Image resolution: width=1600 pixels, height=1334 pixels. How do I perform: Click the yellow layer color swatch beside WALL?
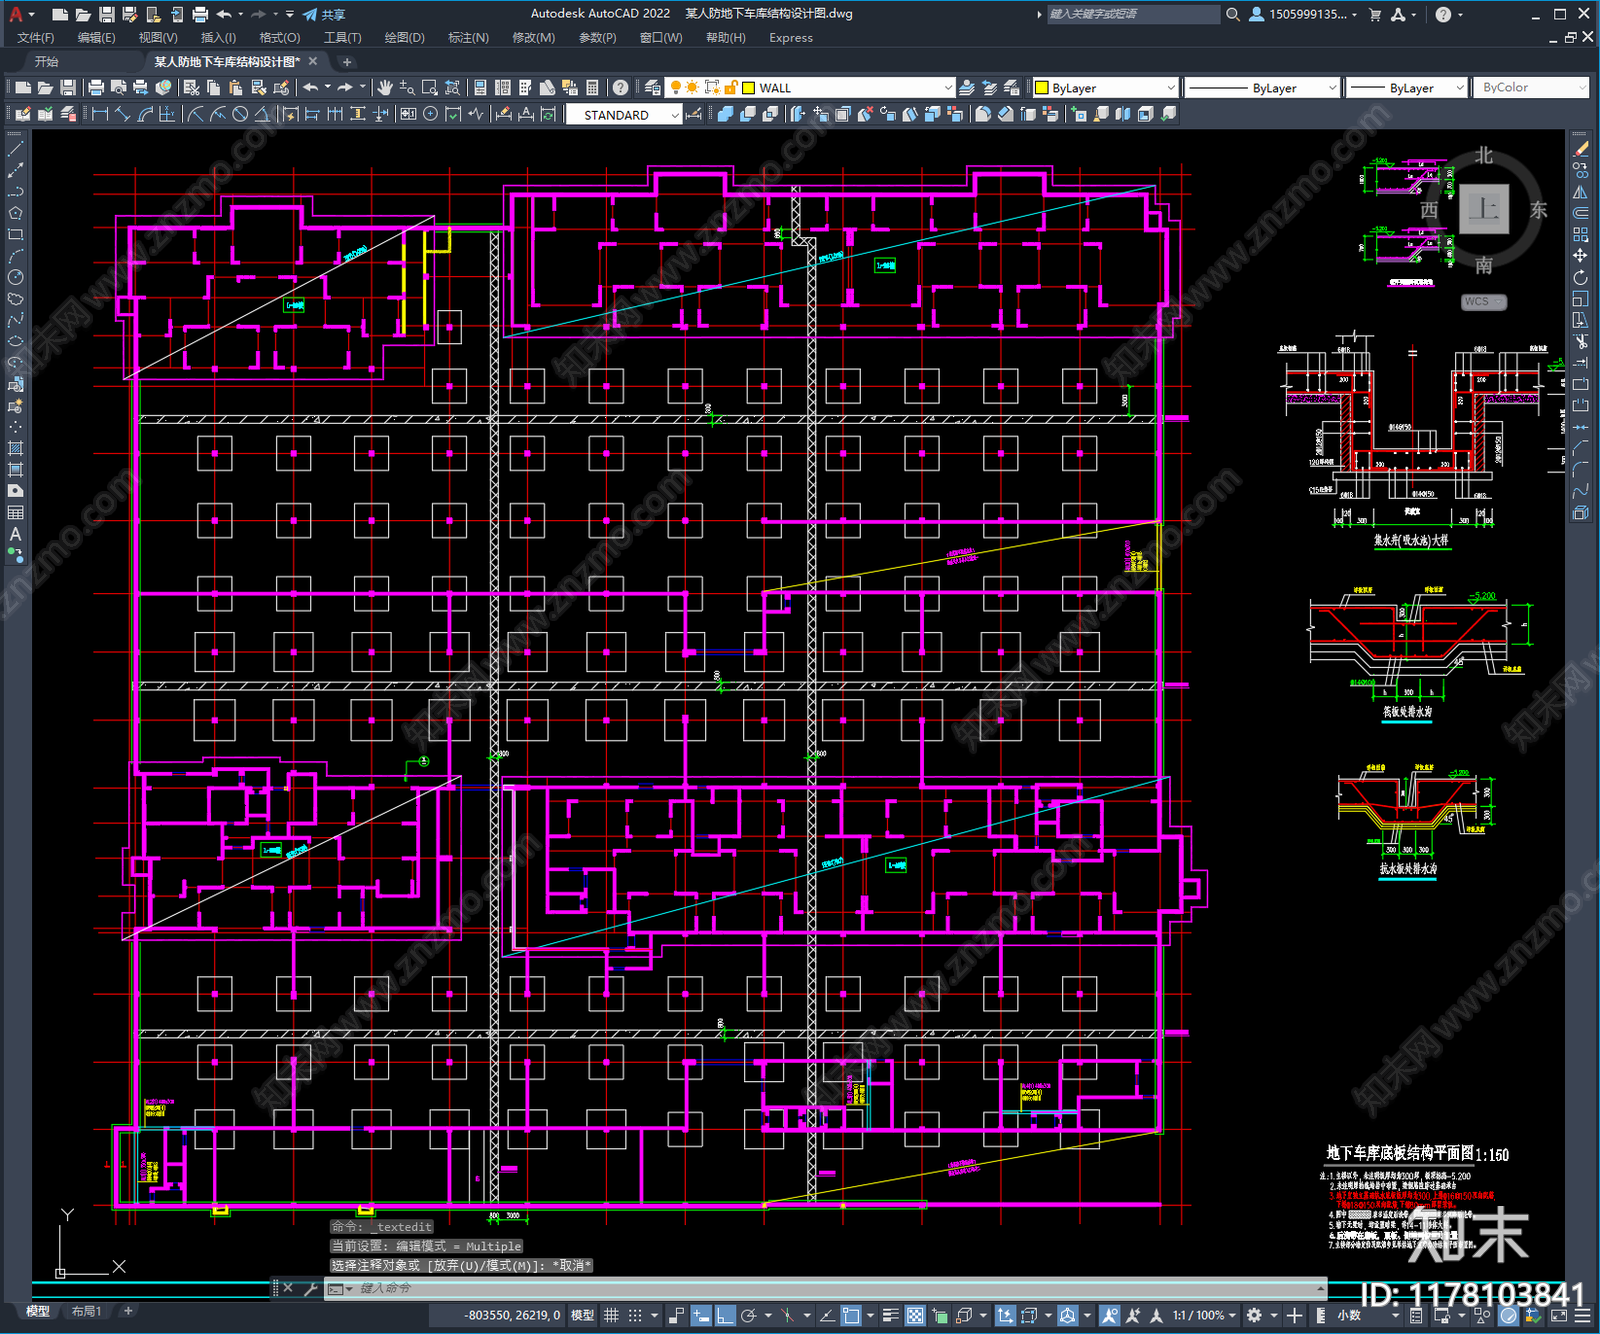pyautogui.click(x=748, y=88)
